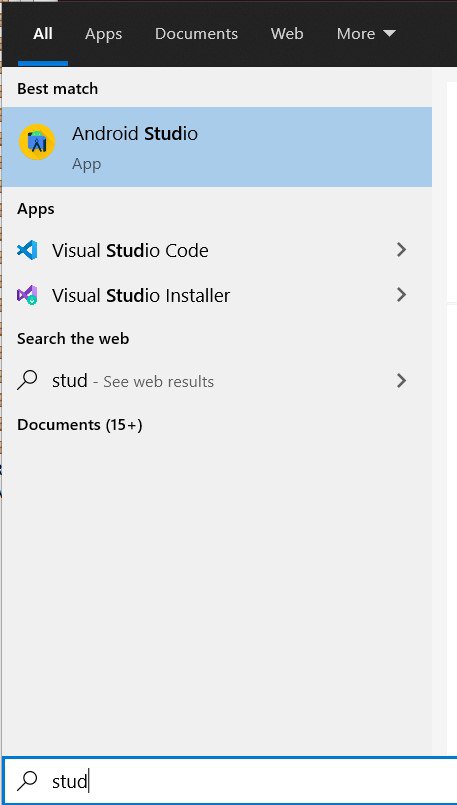Open Visual Studio Installer result
The width and height of the screenshot is (457, 805).
tap(217, 295)
